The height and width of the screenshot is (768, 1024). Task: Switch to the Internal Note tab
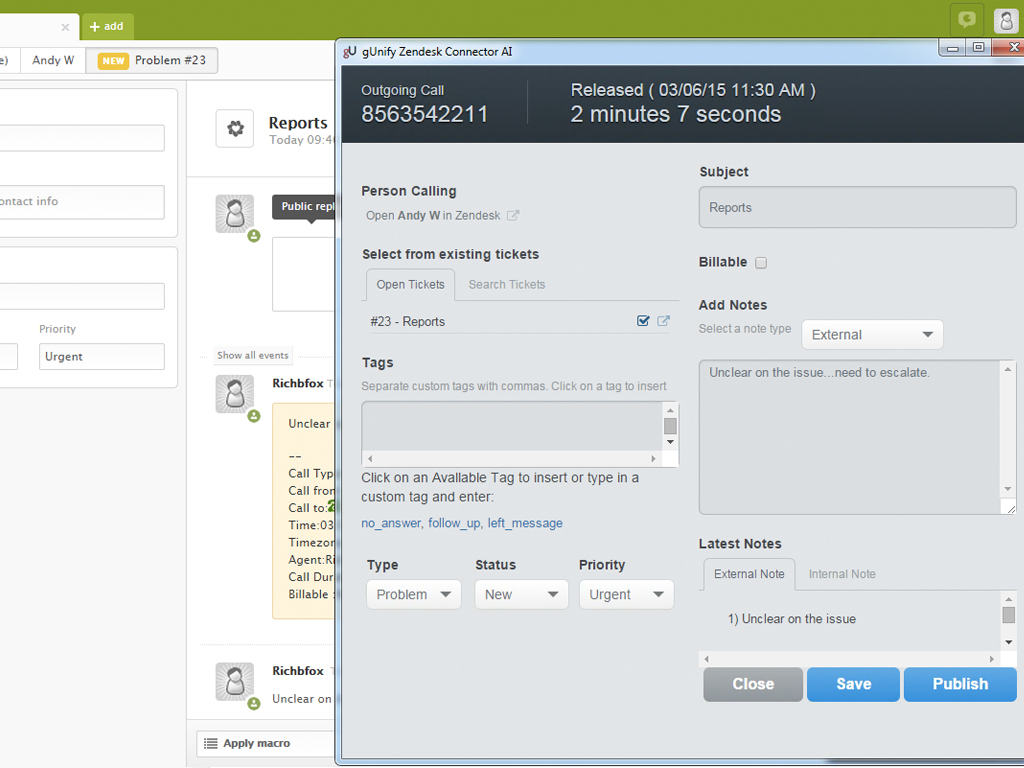click(841, 574)
